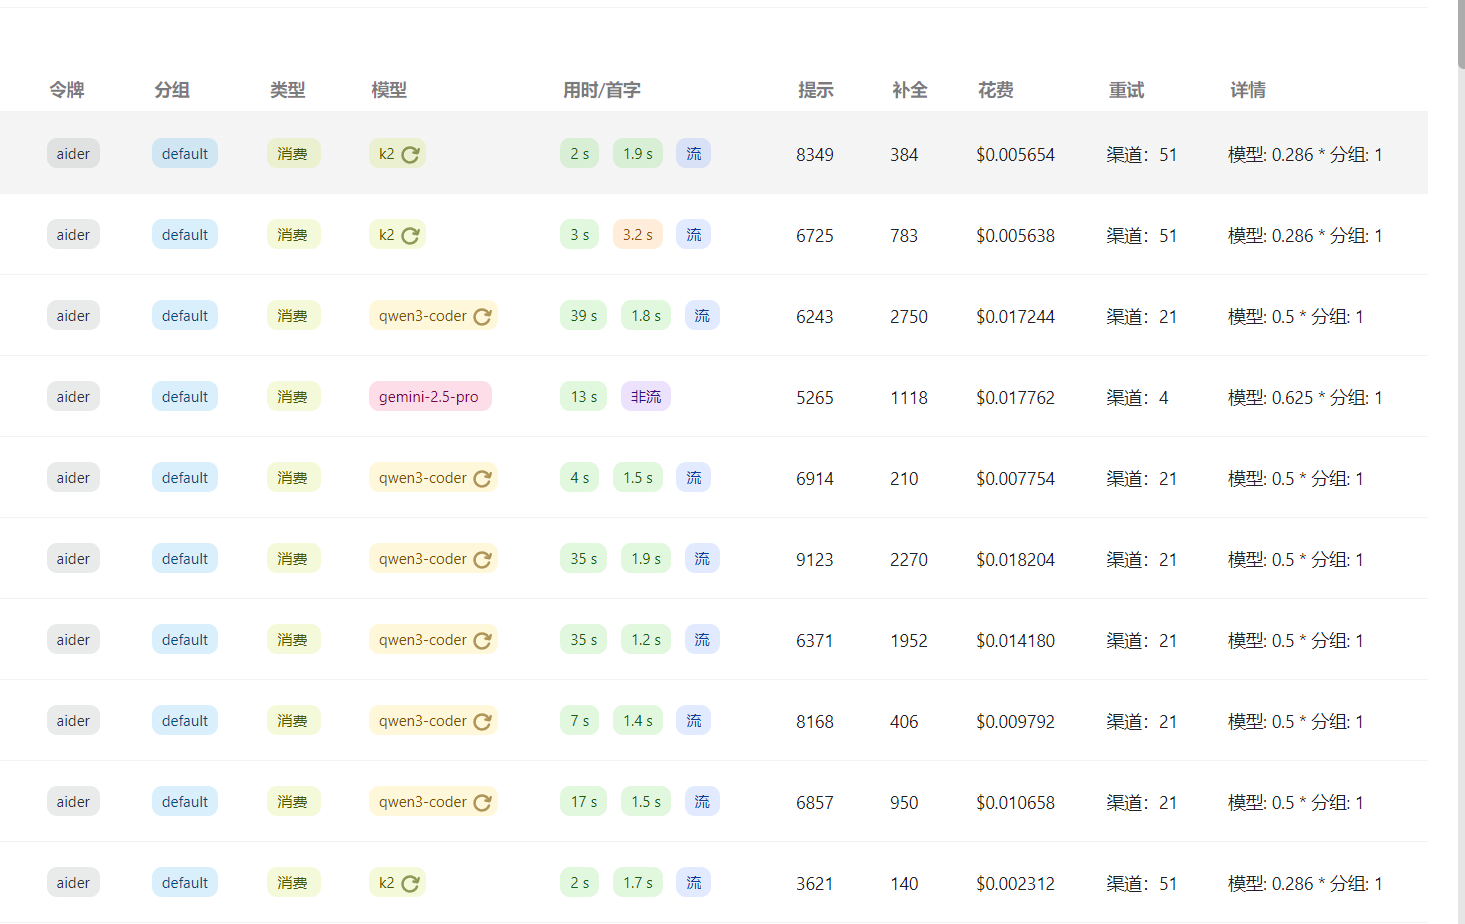Click the retry icon on qwen3-coder in the $0.009792 row
This screenshot has width=1465, height=924.
tap(482, 721)
